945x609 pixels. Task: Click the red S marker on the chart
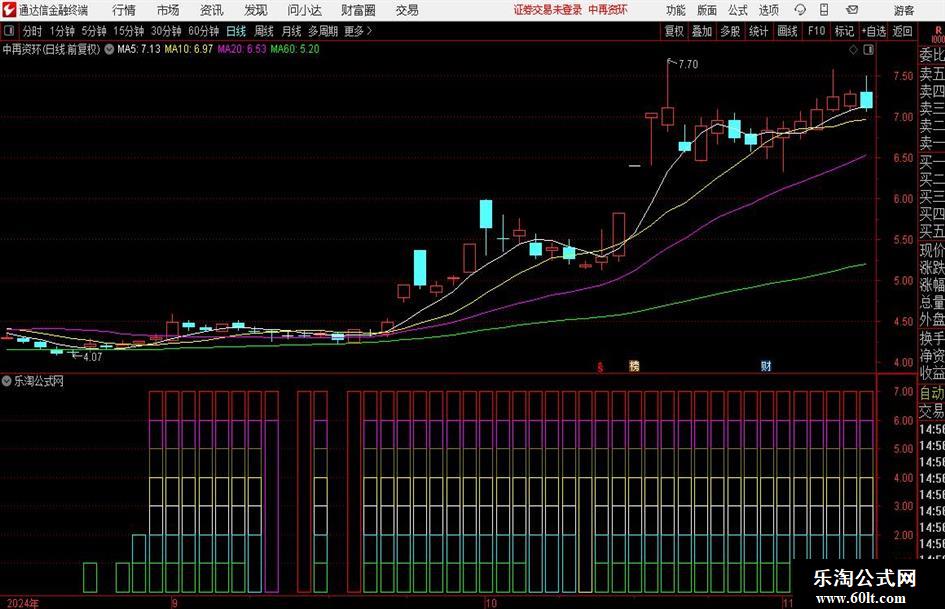(600, 366)
